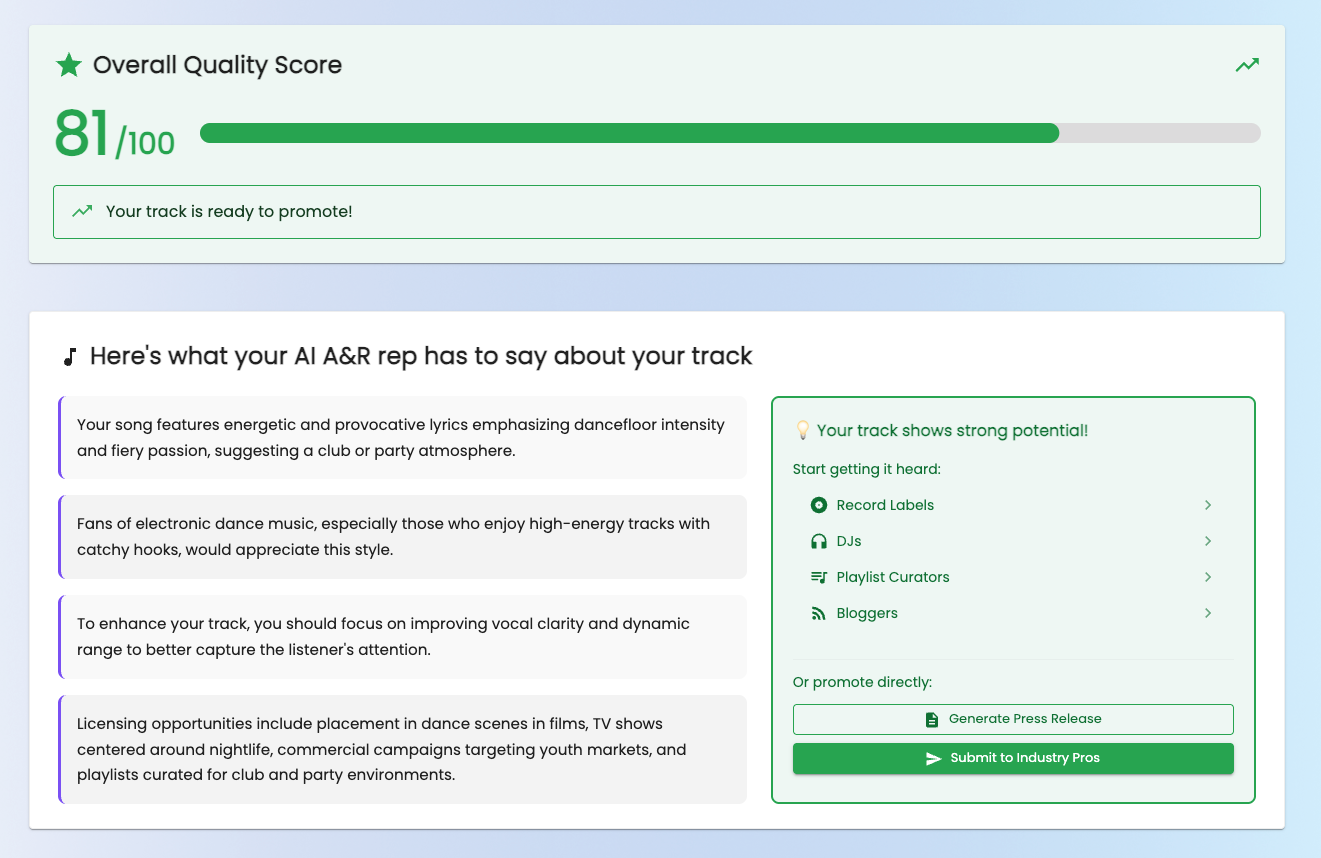Click Submit to Industry Pros
Screen dimensions: 1321x858
[x=1013, y=758]
